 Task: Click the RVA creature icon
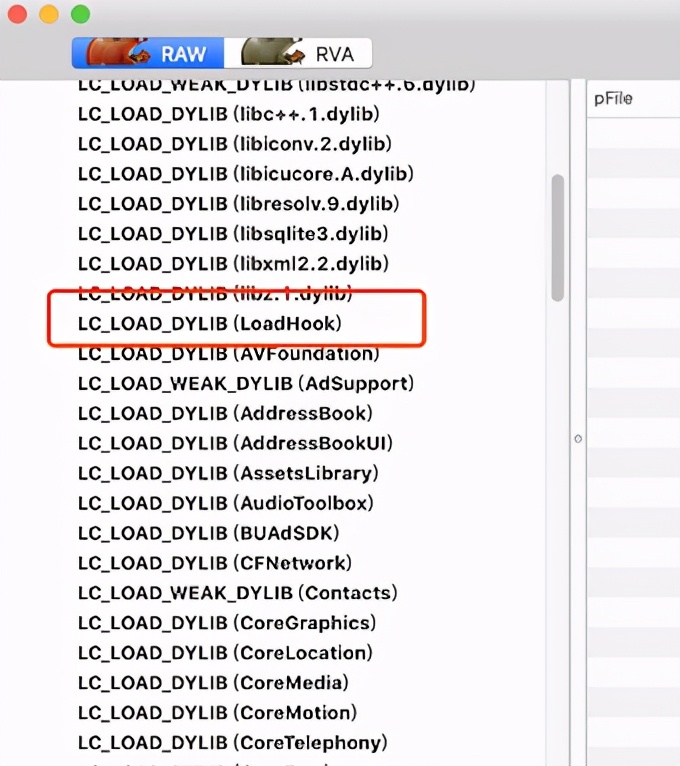(x=273, y=52)
